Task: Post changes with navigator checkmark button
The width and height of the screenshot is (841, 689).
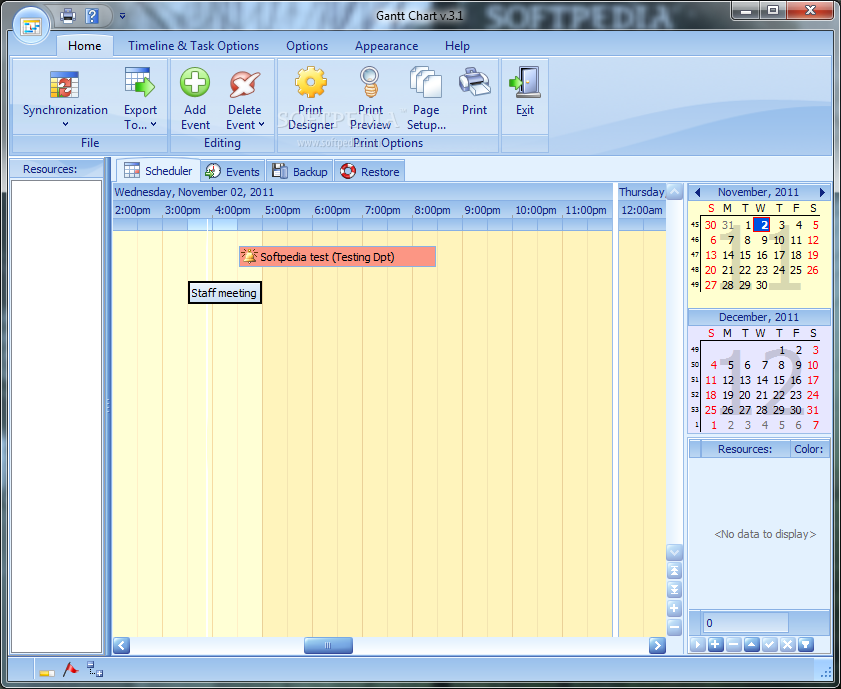Action: pos(770,644)
